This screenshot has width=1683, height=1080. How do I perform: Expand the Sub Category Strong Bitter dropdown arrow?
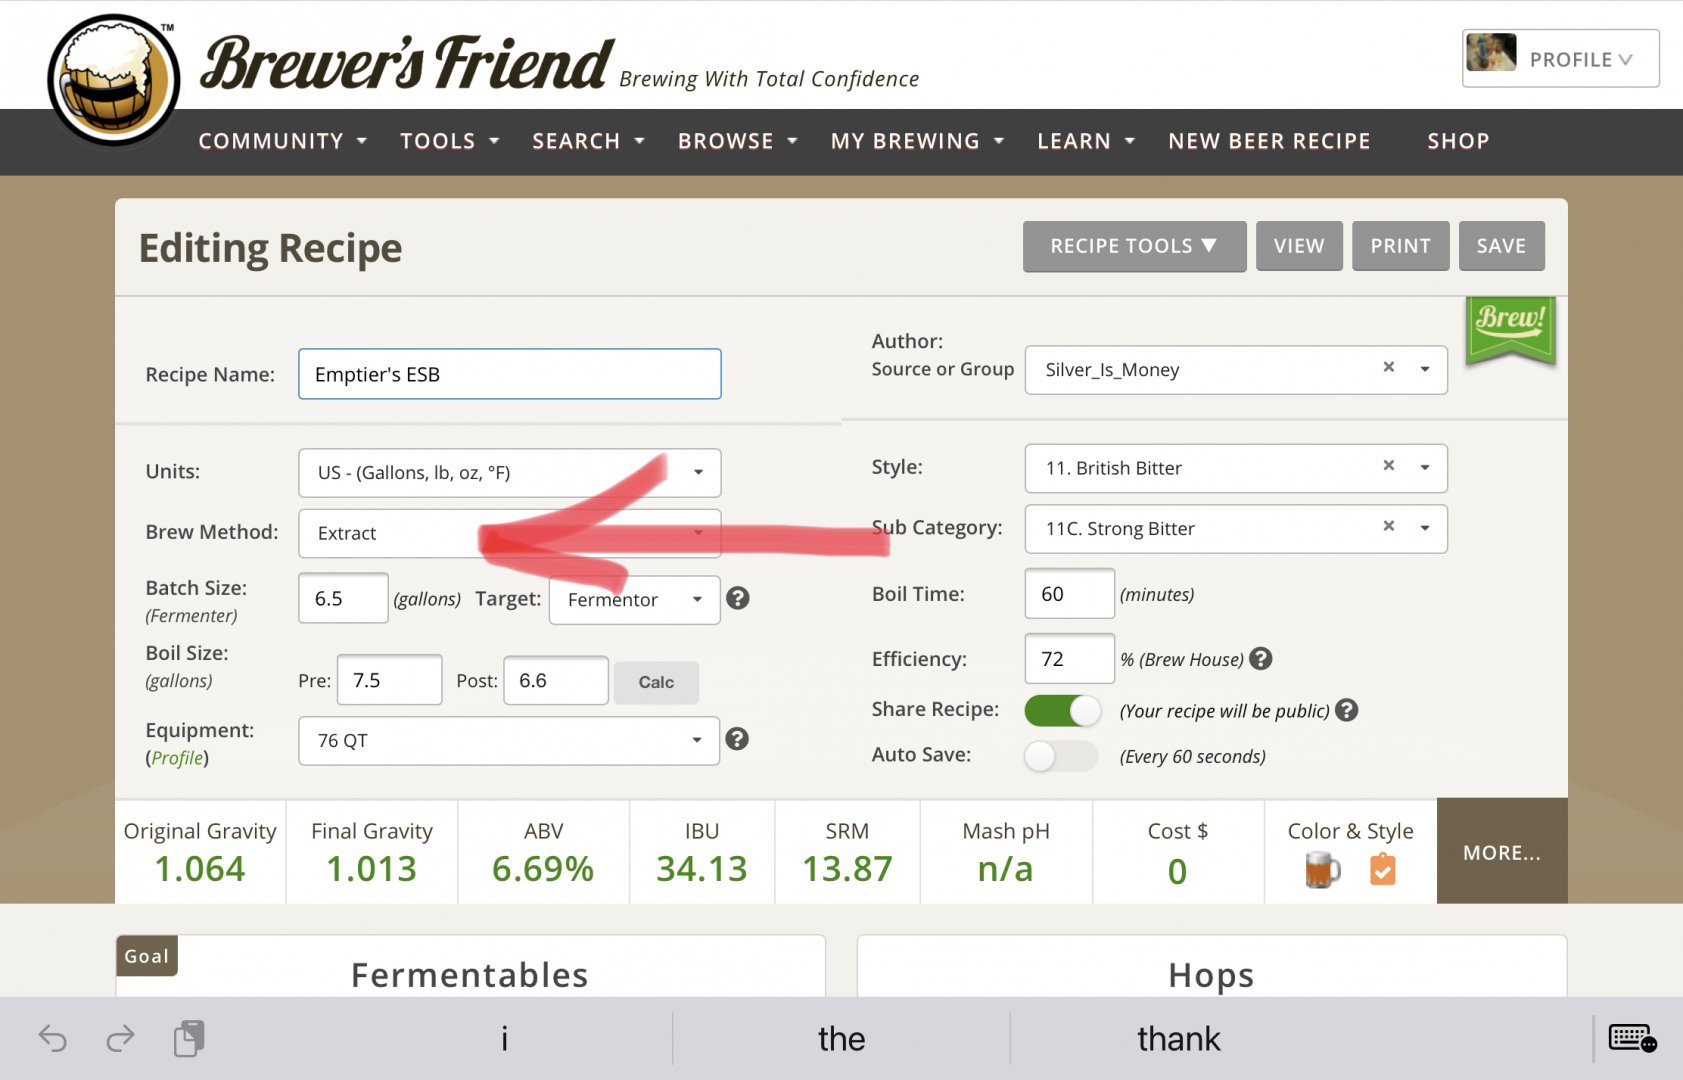[x=1425, y=528]
